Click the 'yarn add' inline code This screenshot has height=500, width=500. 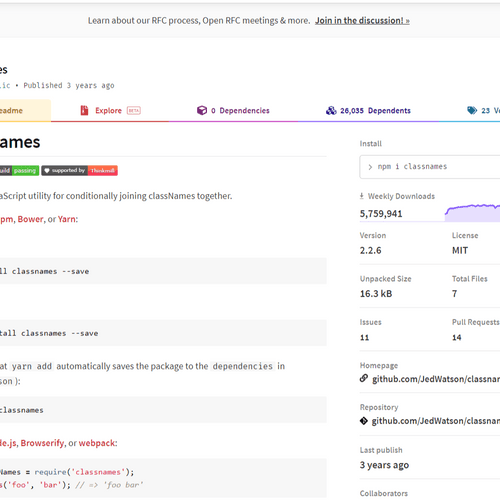pos(32,366)
